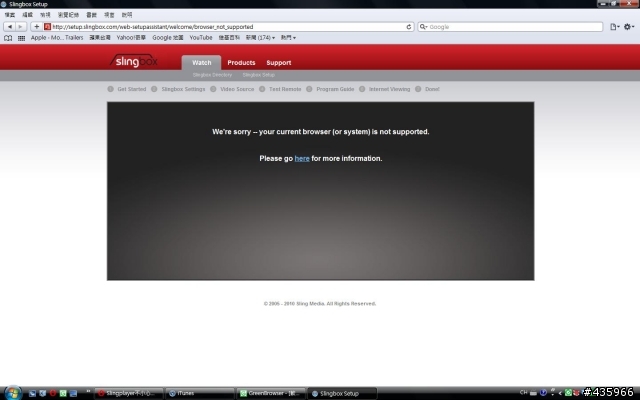Open the gear settings menu
Screen dimensions: 640x400
tap(629, 27)
